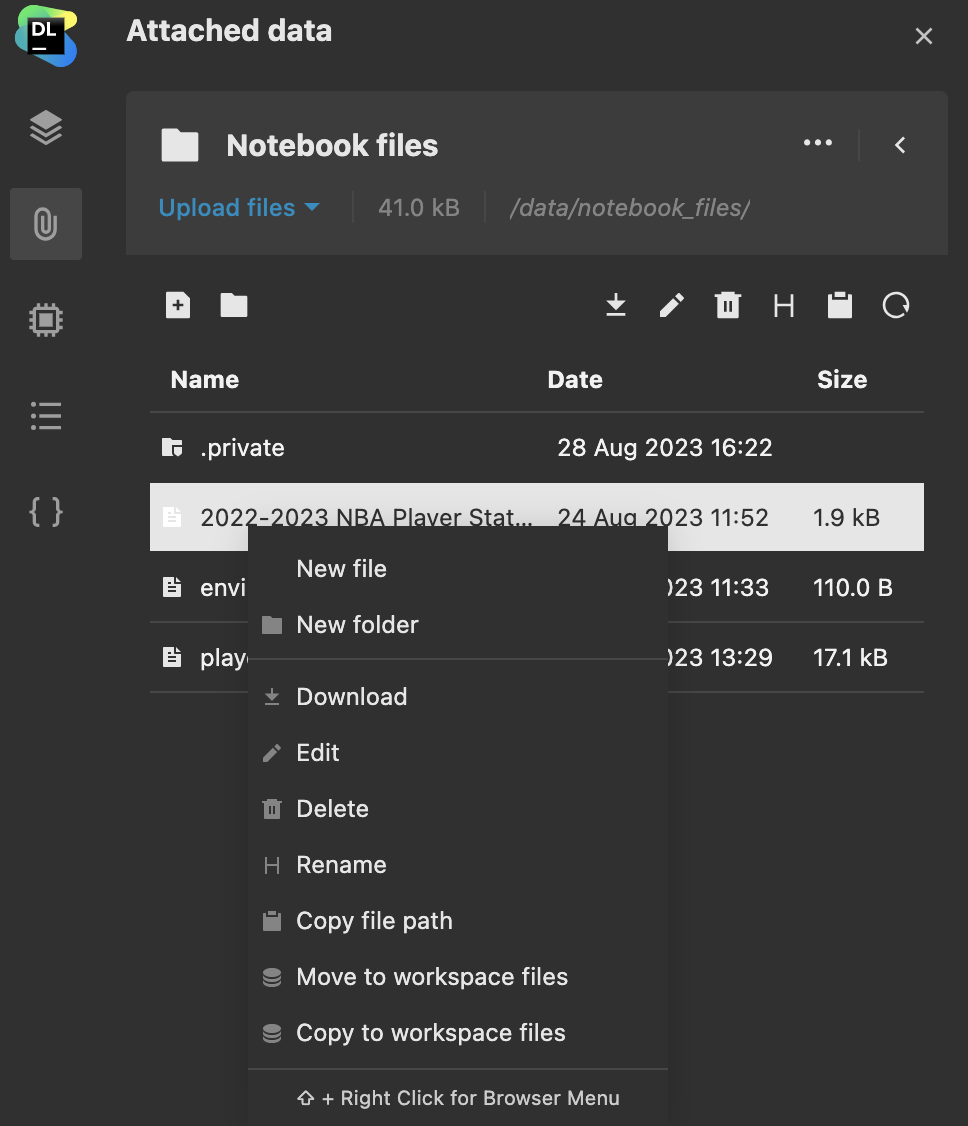Open the attached data paperclip sidebar icon
The width and height of the screenshot is (968, 1126).
coord(46,224)
